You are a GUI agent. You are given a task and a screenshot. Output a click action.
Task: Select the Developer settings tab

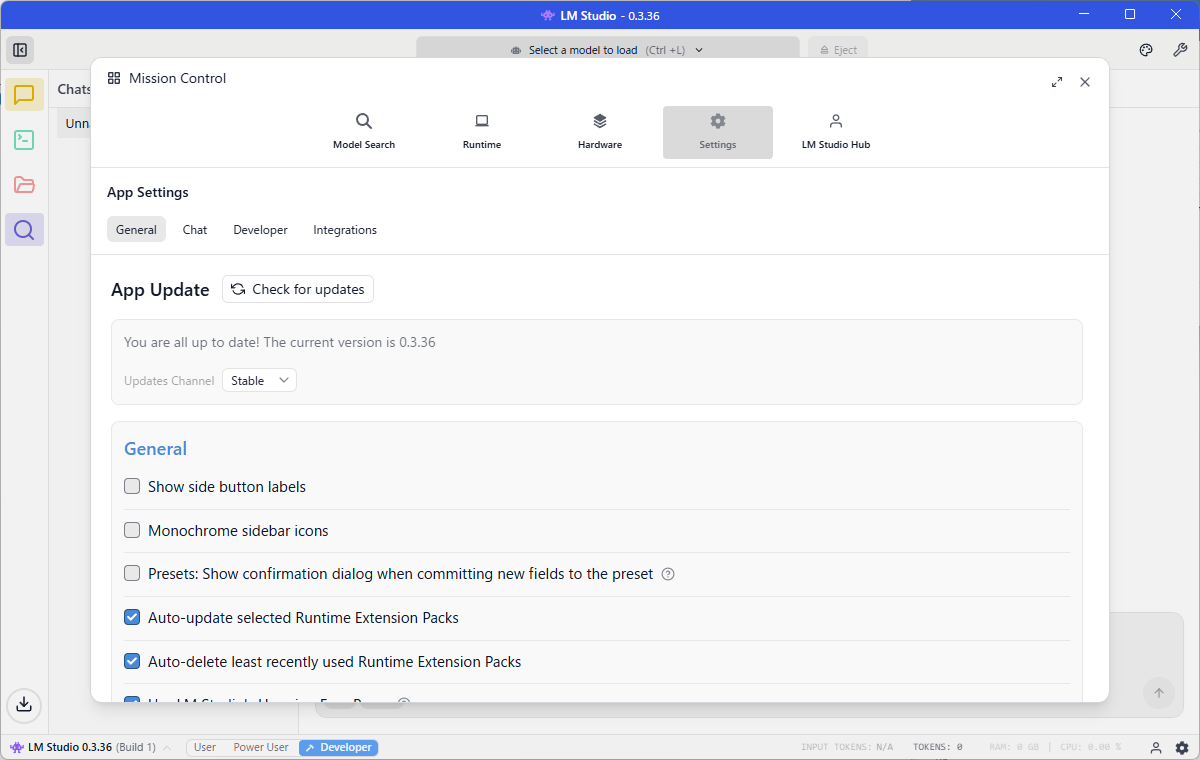tap(260, 230)
